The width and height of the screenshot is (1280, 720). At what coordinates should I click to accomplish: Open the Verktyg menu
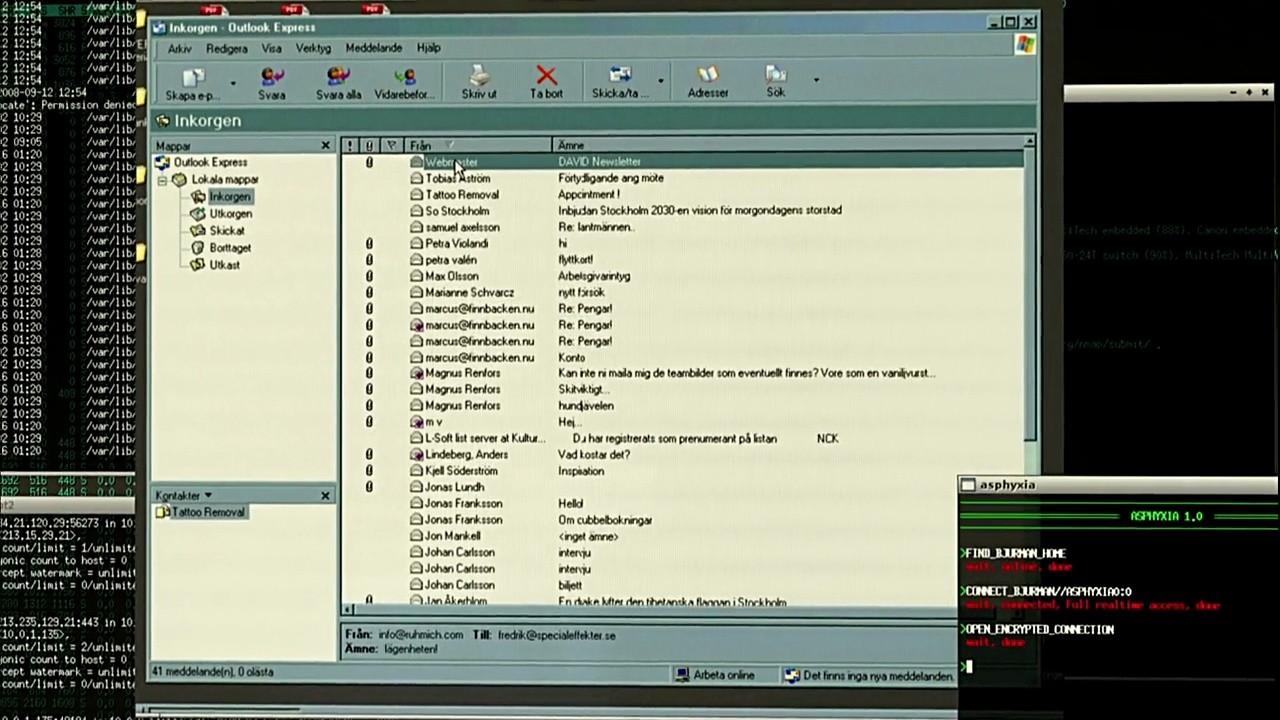pyautogui.click(x=313, y=48)
